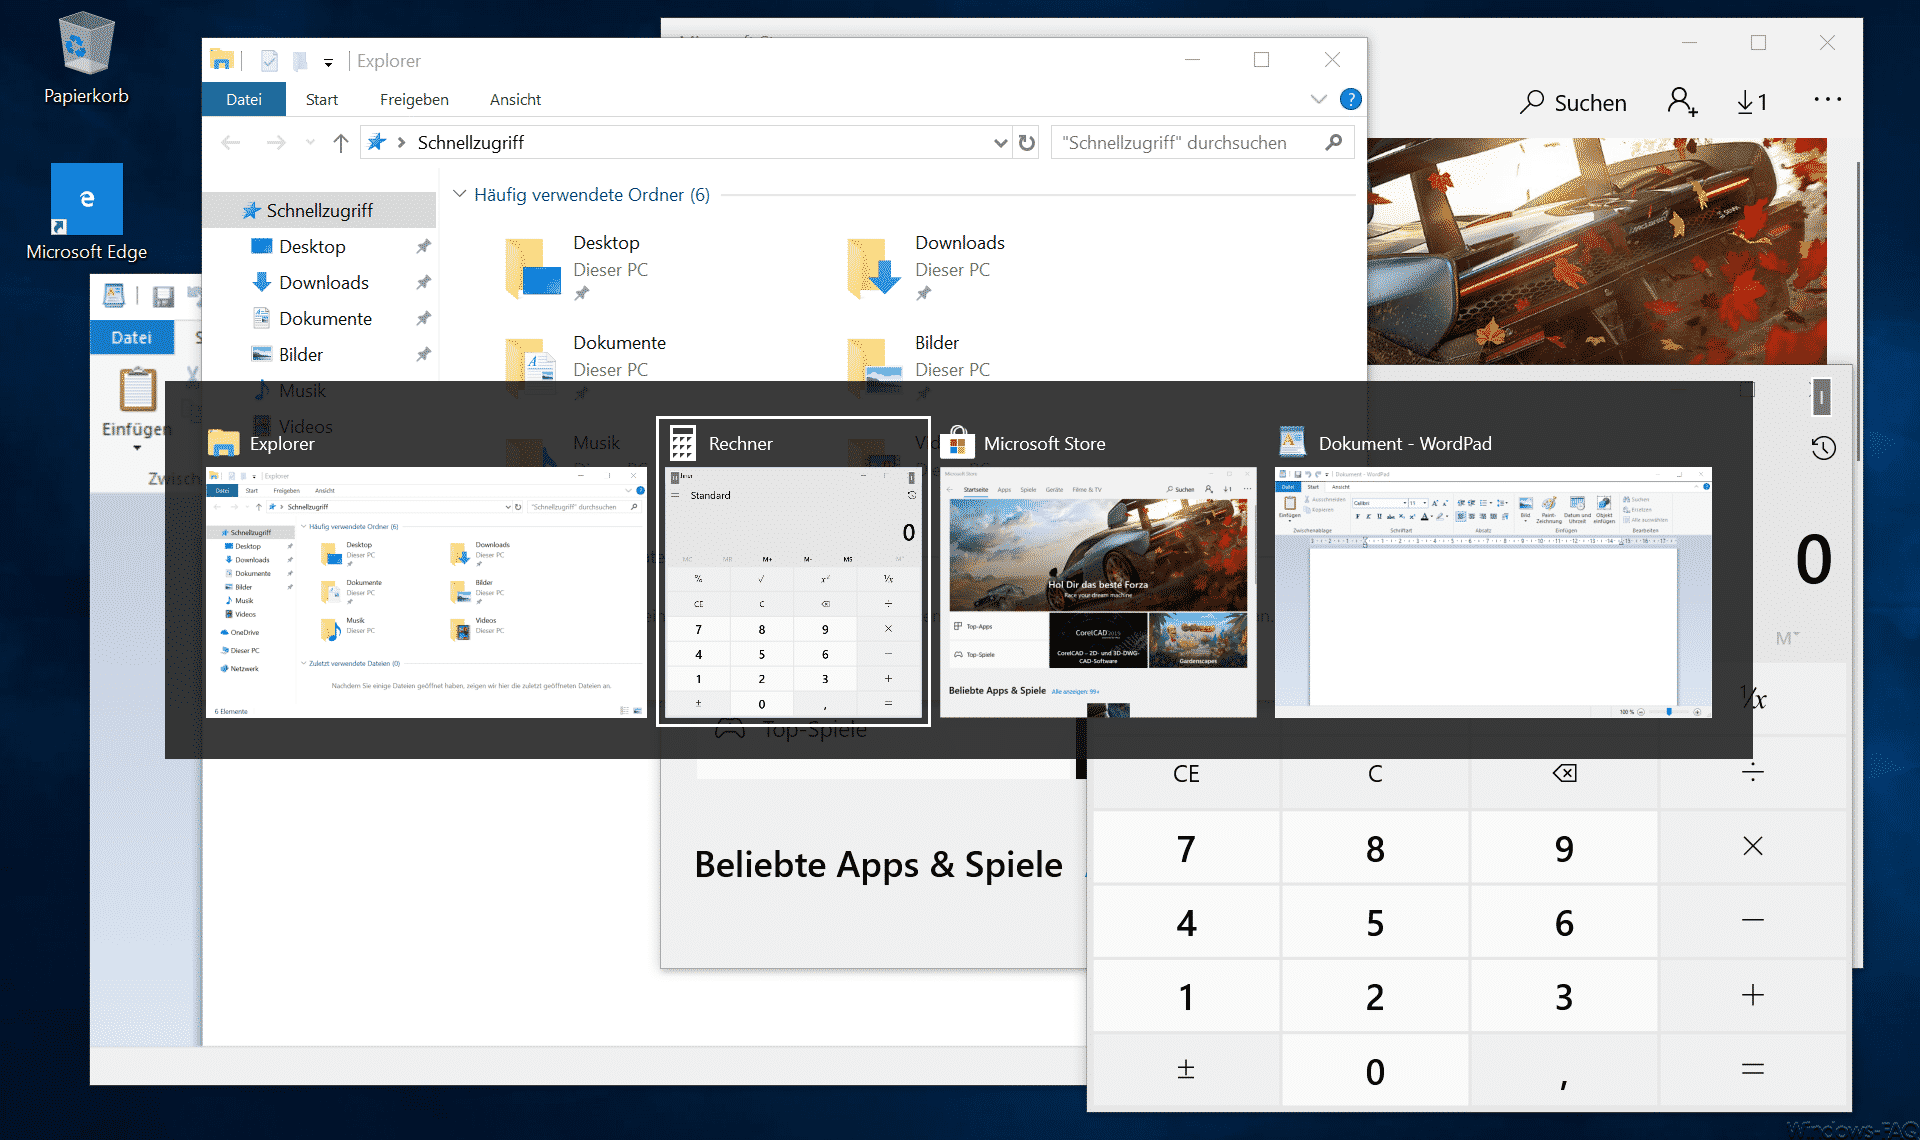Open Freigeben tab in Explorer ribbon
Image resolution: width=1920 pixels, height=1140 pixels.
414,99
